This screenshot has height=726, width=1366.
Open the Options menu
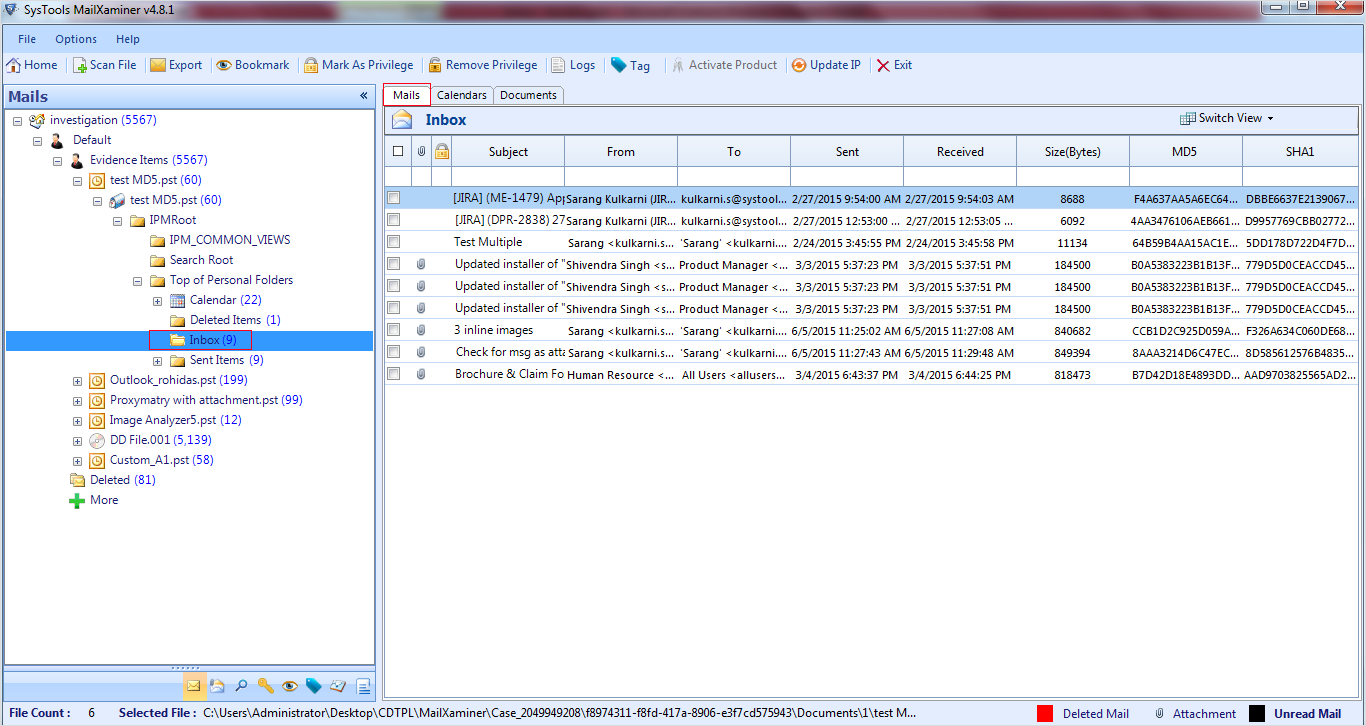[x=75, y=38]
